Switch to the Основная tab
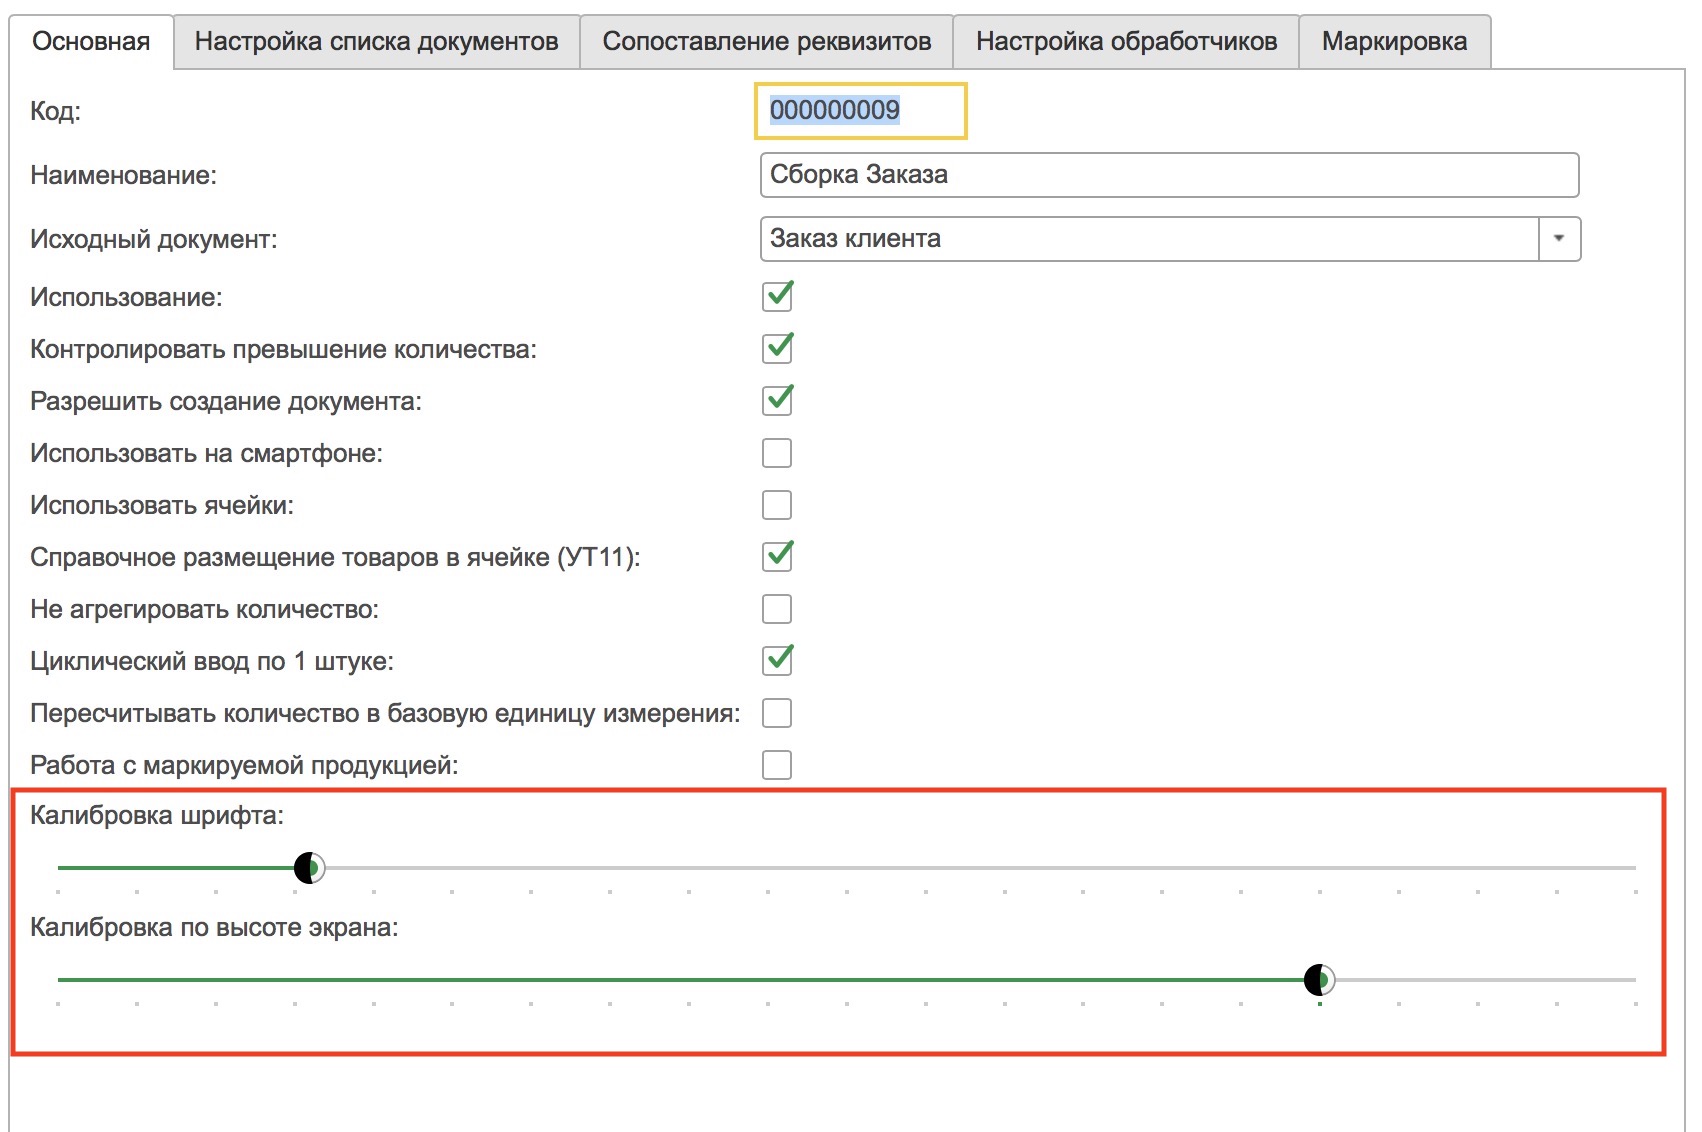1702x1132 pixels. pyautogui.click(x=91, y=41)
